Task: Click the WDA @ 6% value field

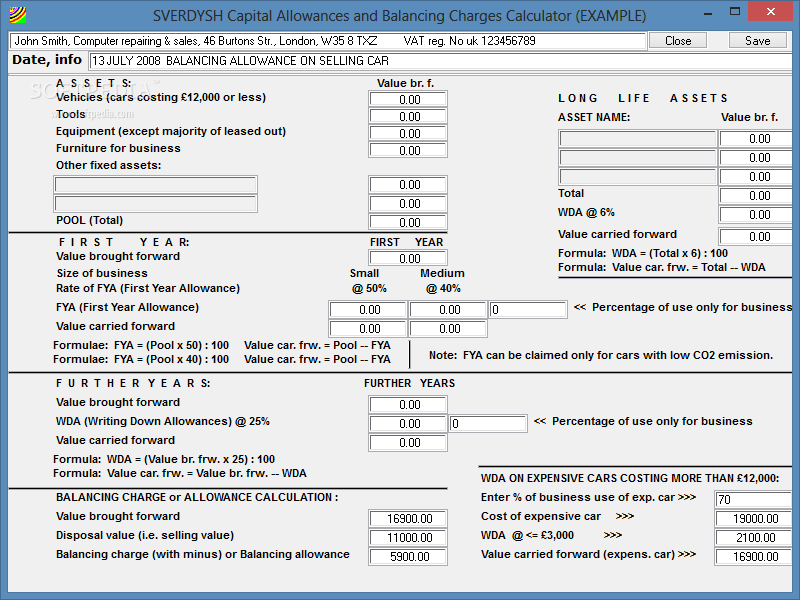Action: tap(756, 214)
